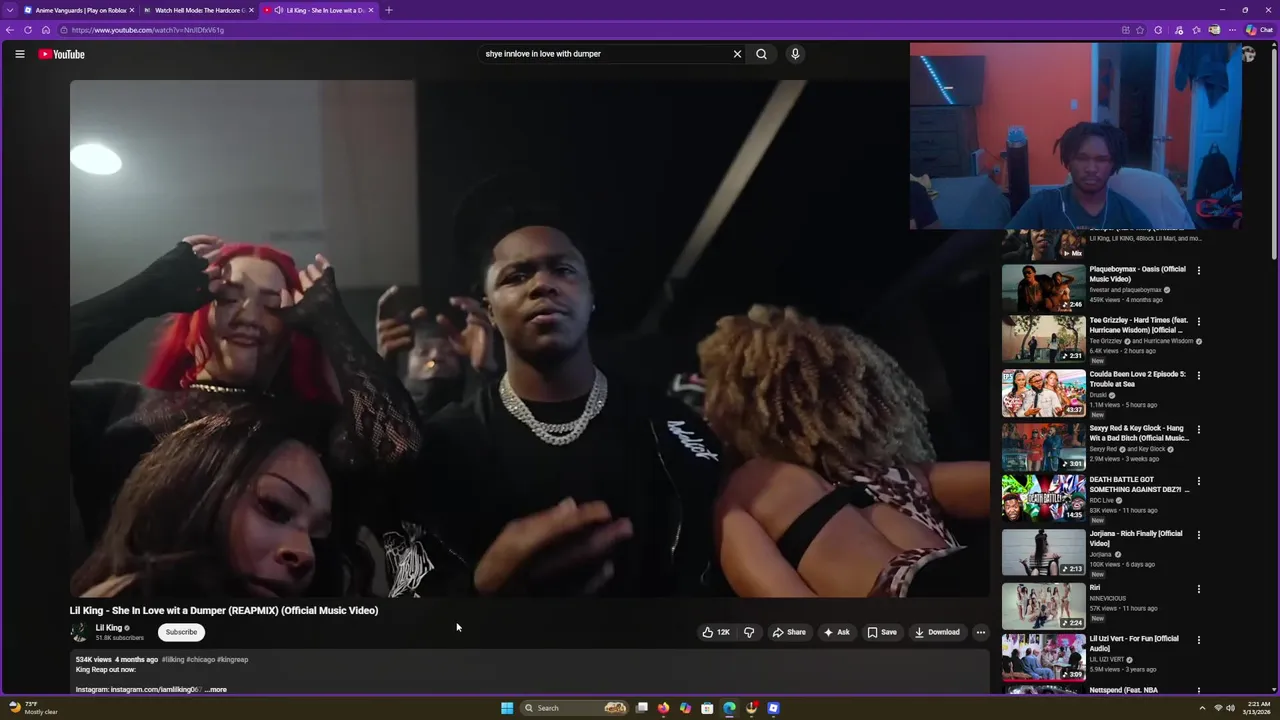
Task: Click the taskbar Search box
Action: tap(575, 708)
